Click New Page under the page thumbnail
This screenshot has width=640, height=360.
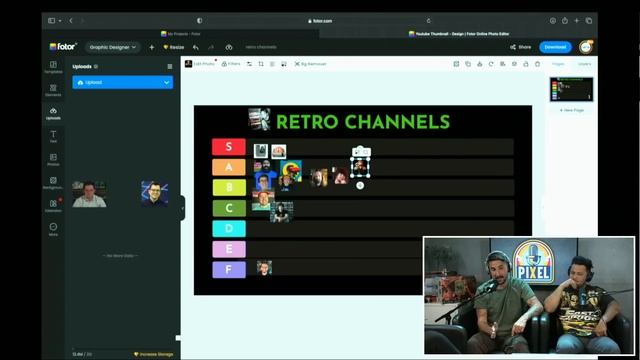point(571,110)
